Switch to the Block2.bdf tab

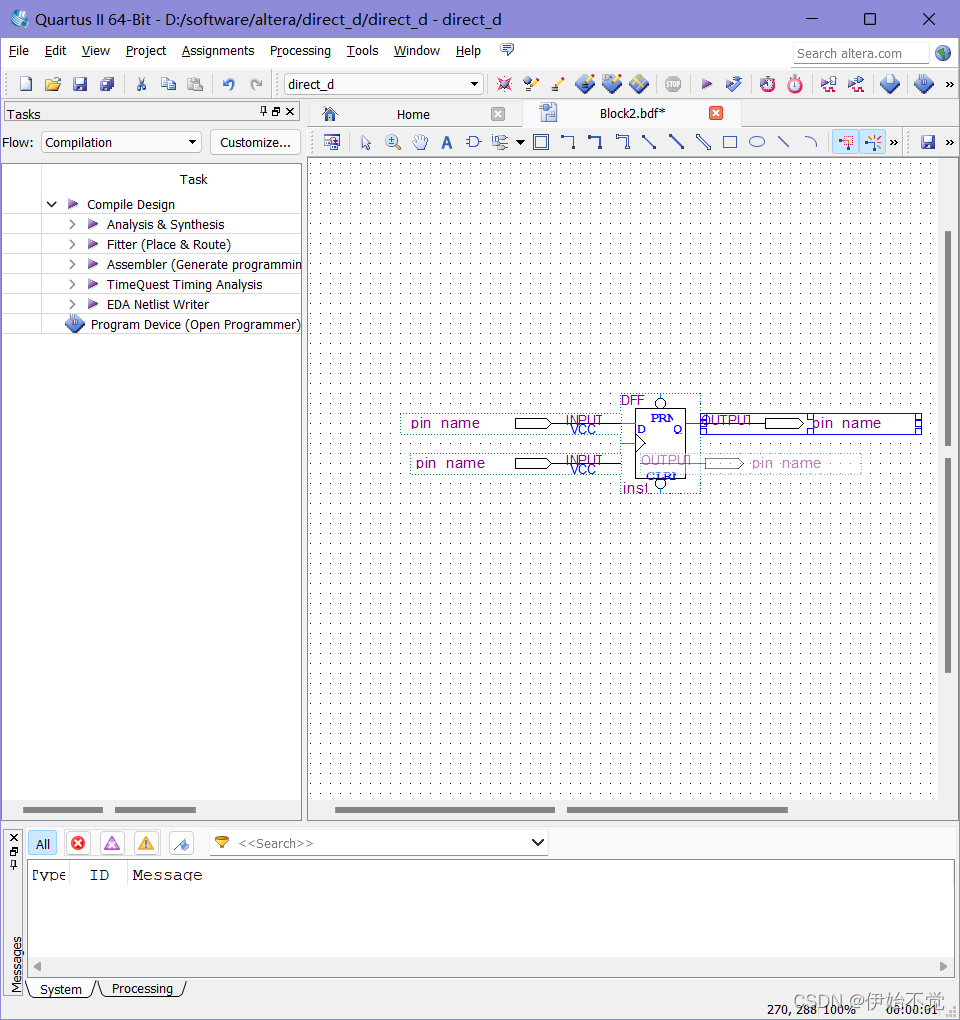click(x=632, y=114)
